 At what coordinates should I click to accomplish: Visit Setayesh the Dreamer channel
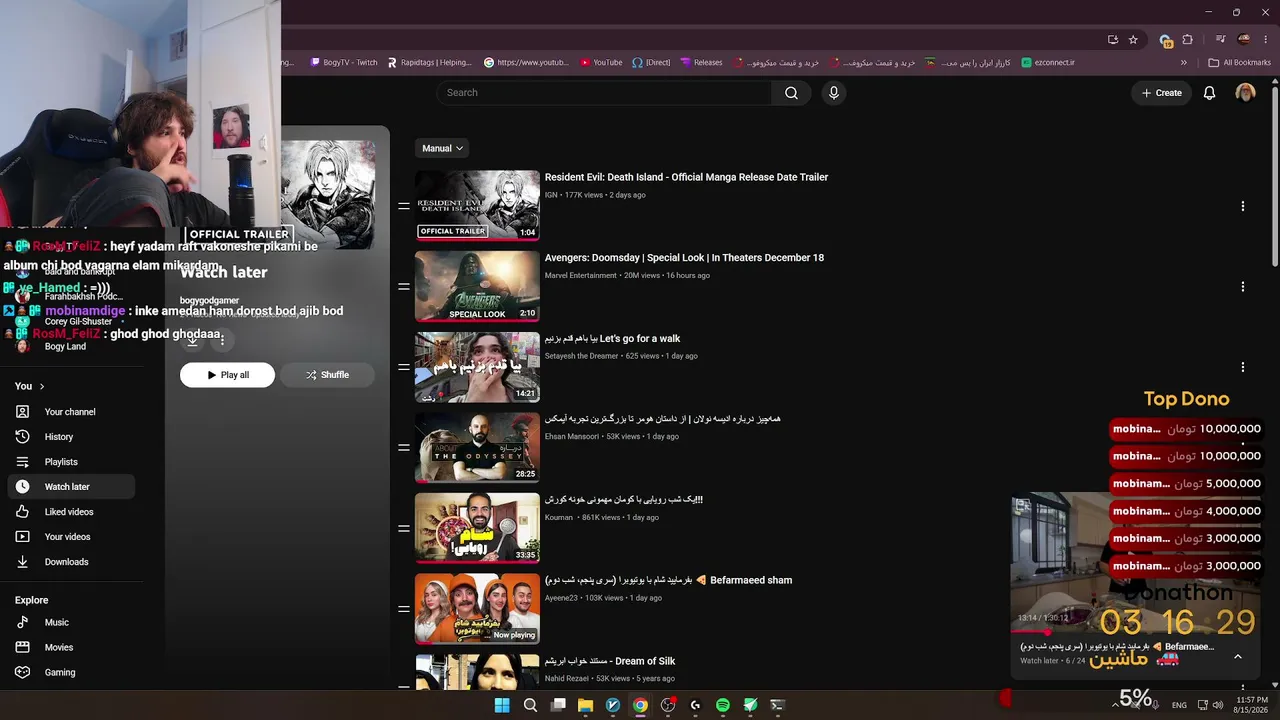click(x=582, y=356)
